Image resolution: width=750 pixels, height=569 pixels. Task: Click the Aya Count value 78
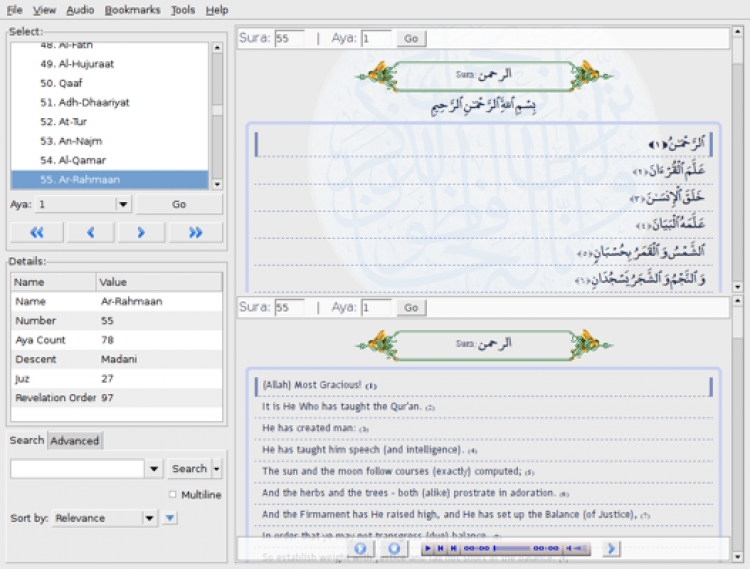(107, 340)
